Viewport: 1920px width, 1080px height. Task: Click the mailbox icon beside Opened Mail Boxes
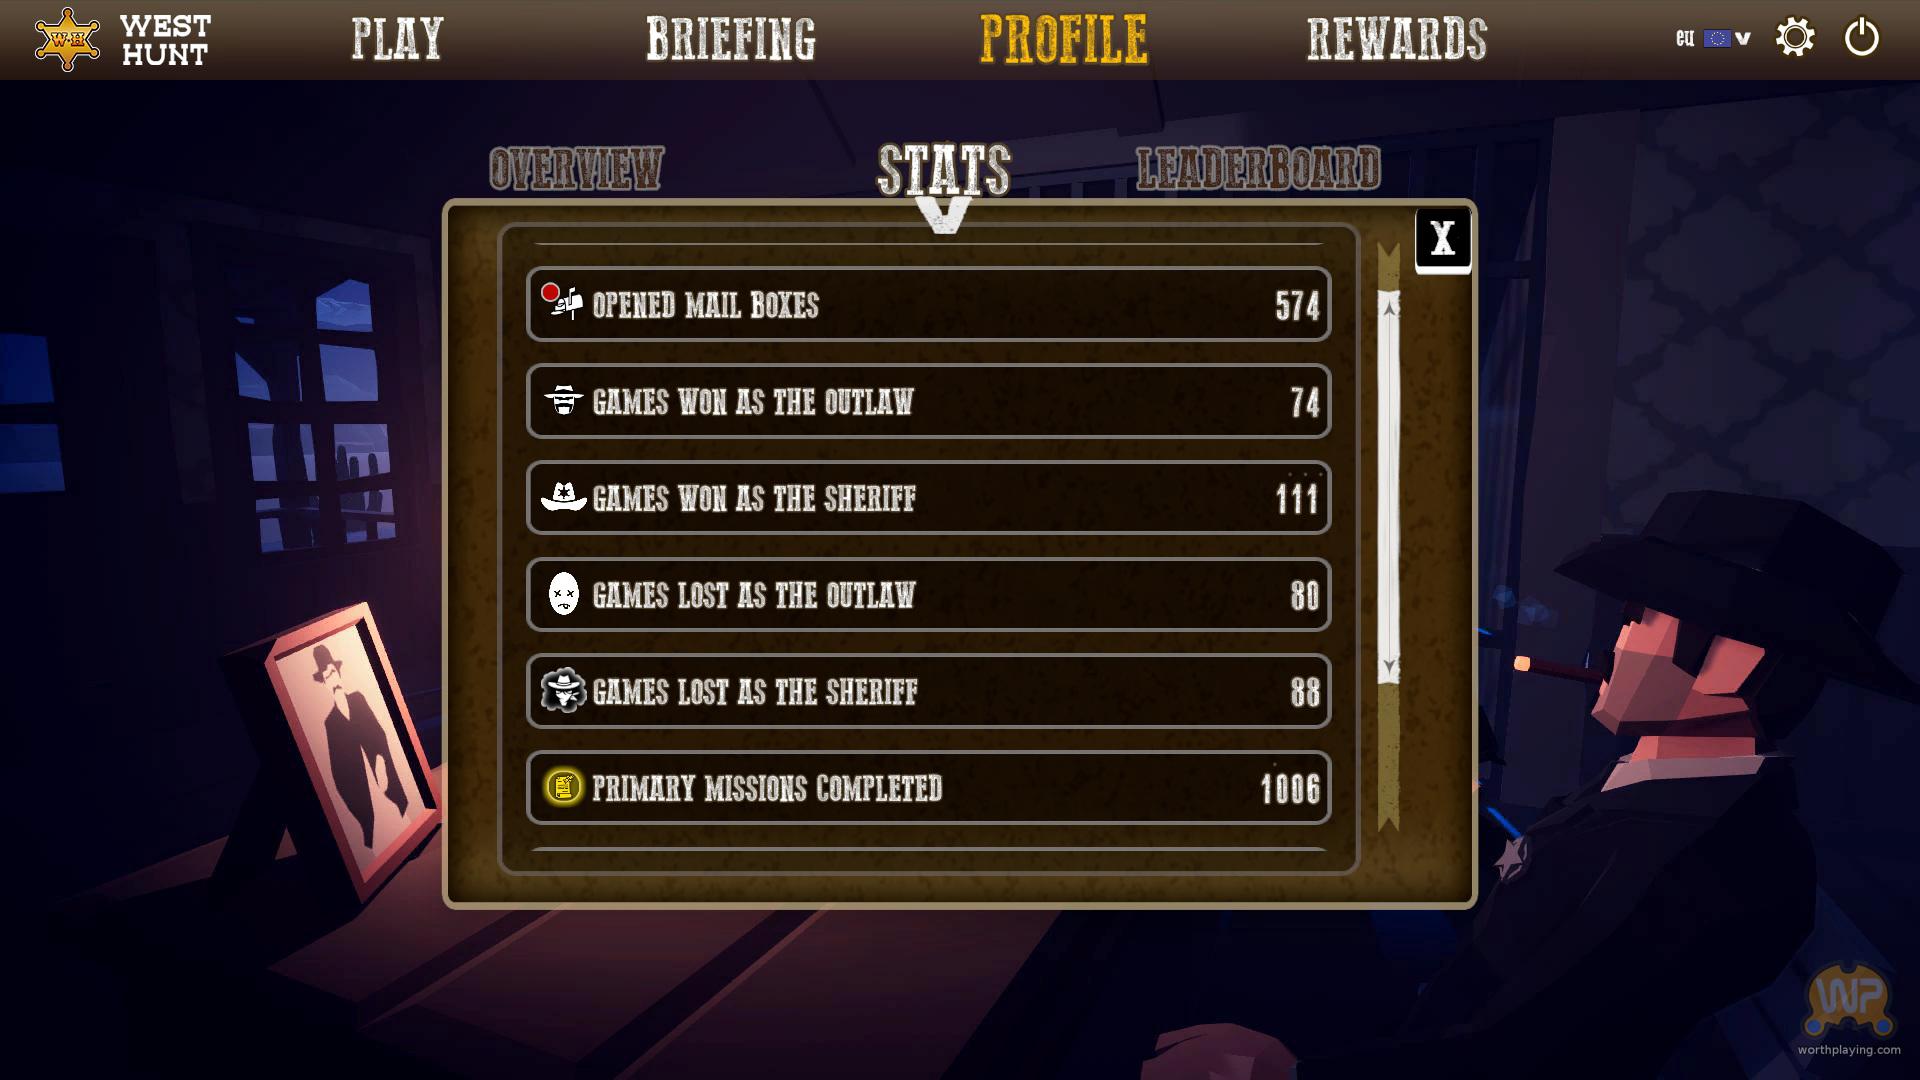562,301
